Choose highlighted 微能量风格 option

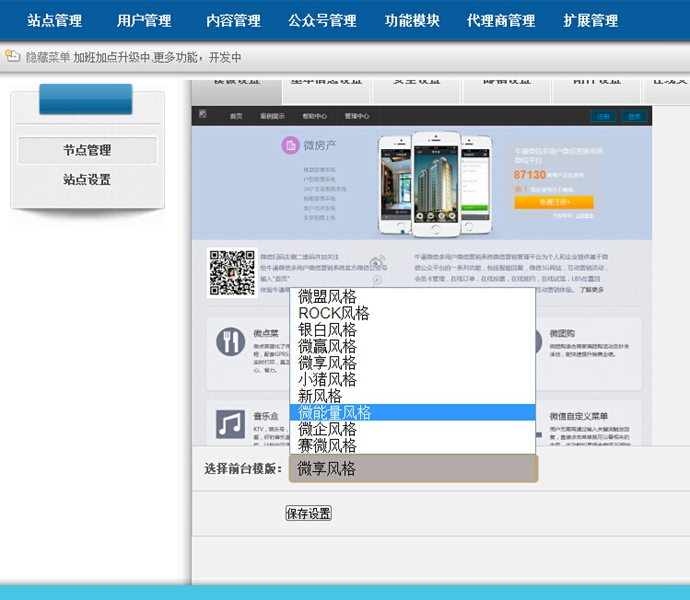[412, 412]
